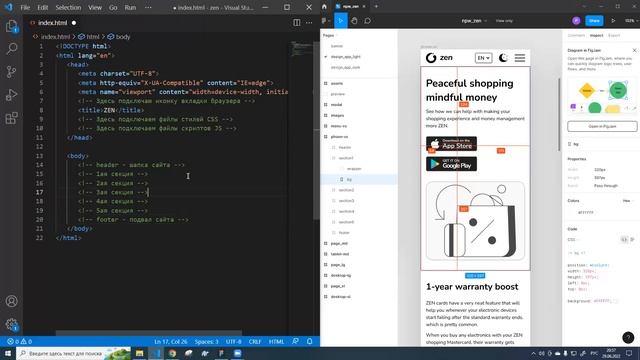Screen dimensions: 640x360
Task: Click the hamburger menu in the zen design
Action: point(520,58)
